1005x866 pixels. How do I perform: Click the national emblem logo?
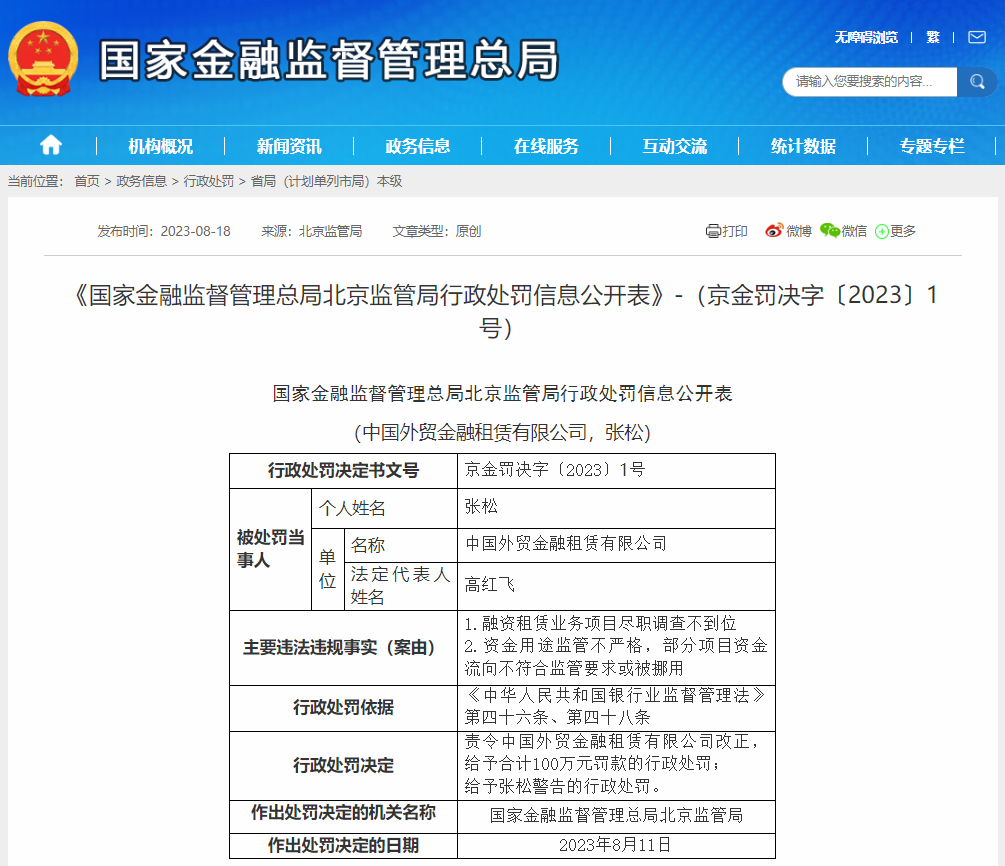[x=43, y=61]
